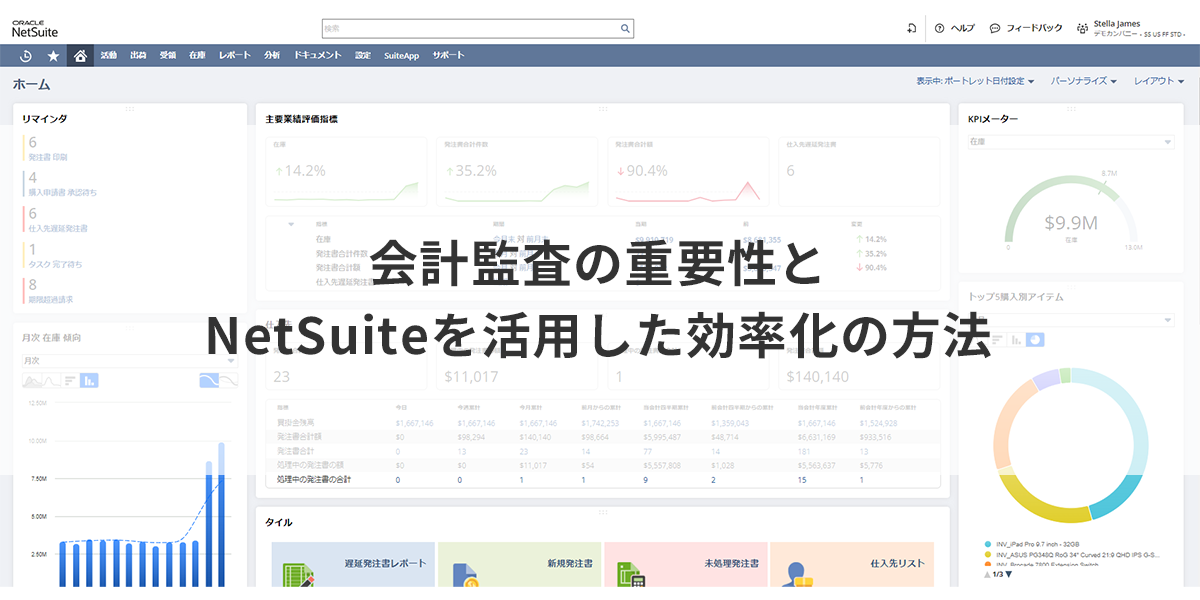Open the パーソナライズ dropdown
This screenshot has height=600, width=1200.
pyautogui.click(x=1084, y=81)
